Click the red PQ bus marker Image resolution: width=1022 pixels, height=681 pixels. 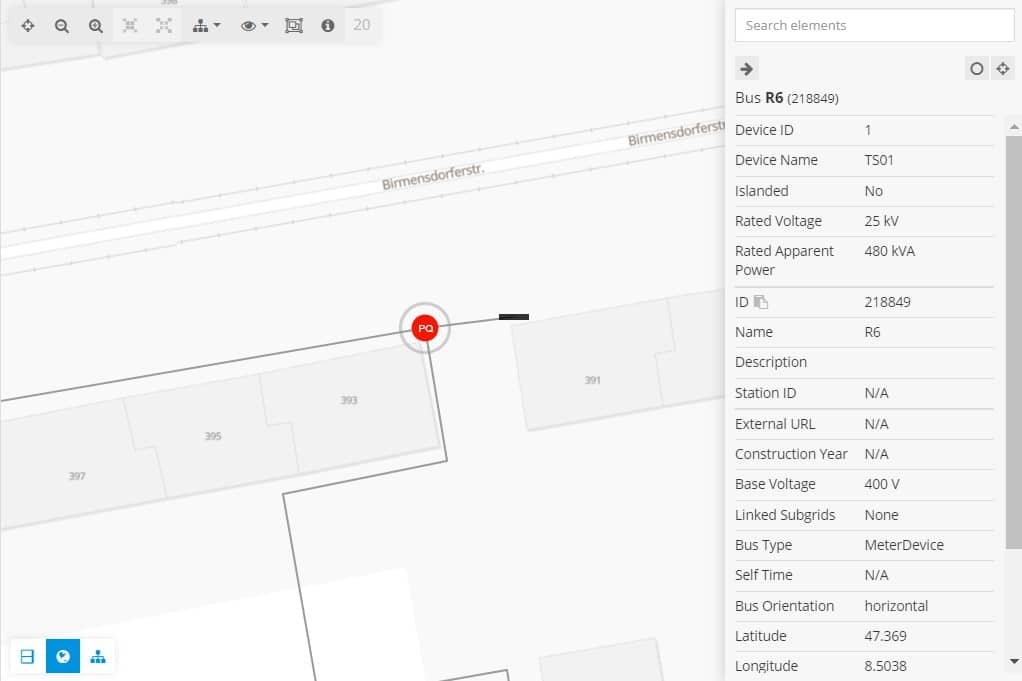[425, 327]
